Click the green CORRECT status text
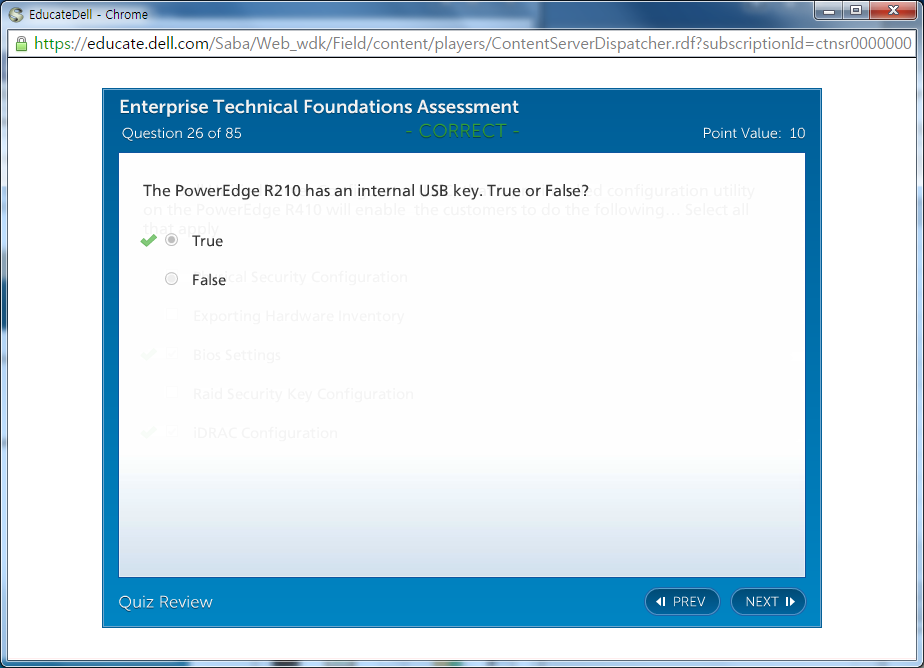 pyautogui.click(x=462, y=131)
